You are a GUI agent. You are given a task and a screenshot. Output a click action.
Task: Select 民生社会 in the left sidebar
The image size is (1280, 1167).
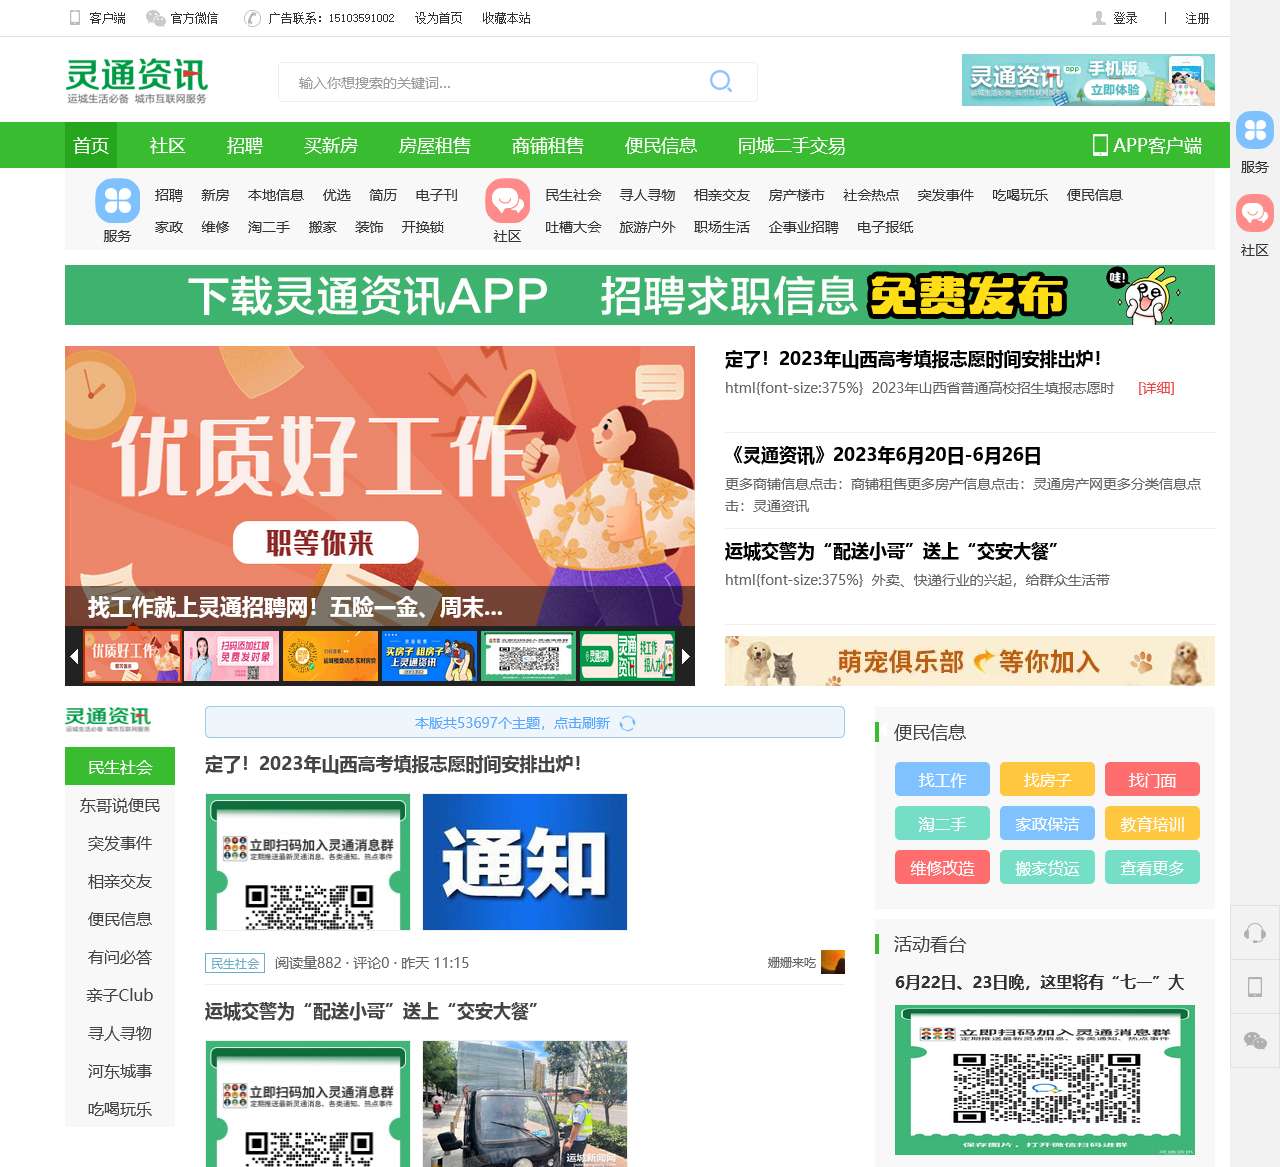(x=119, y=767)
